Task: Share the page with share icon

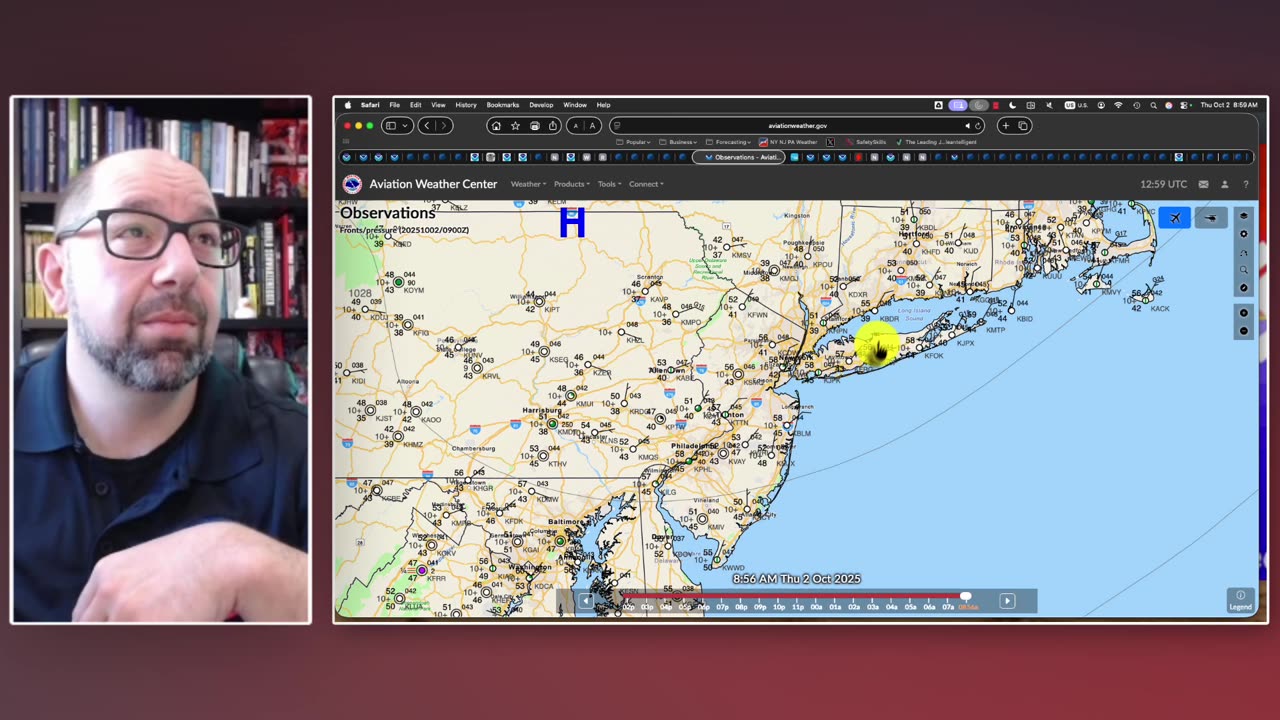Action: [x=552, y=126]
